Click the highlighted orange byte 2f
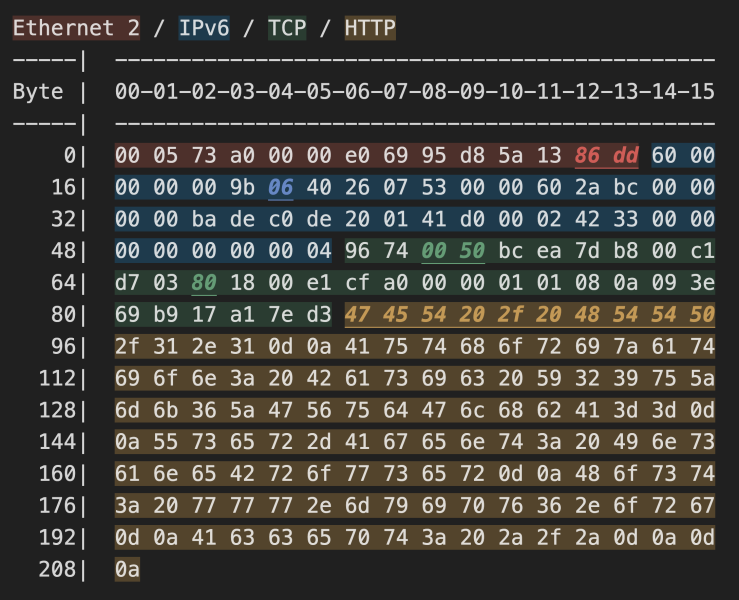The width and height of the screenshot is (739, 600). (x=510, y=314)
